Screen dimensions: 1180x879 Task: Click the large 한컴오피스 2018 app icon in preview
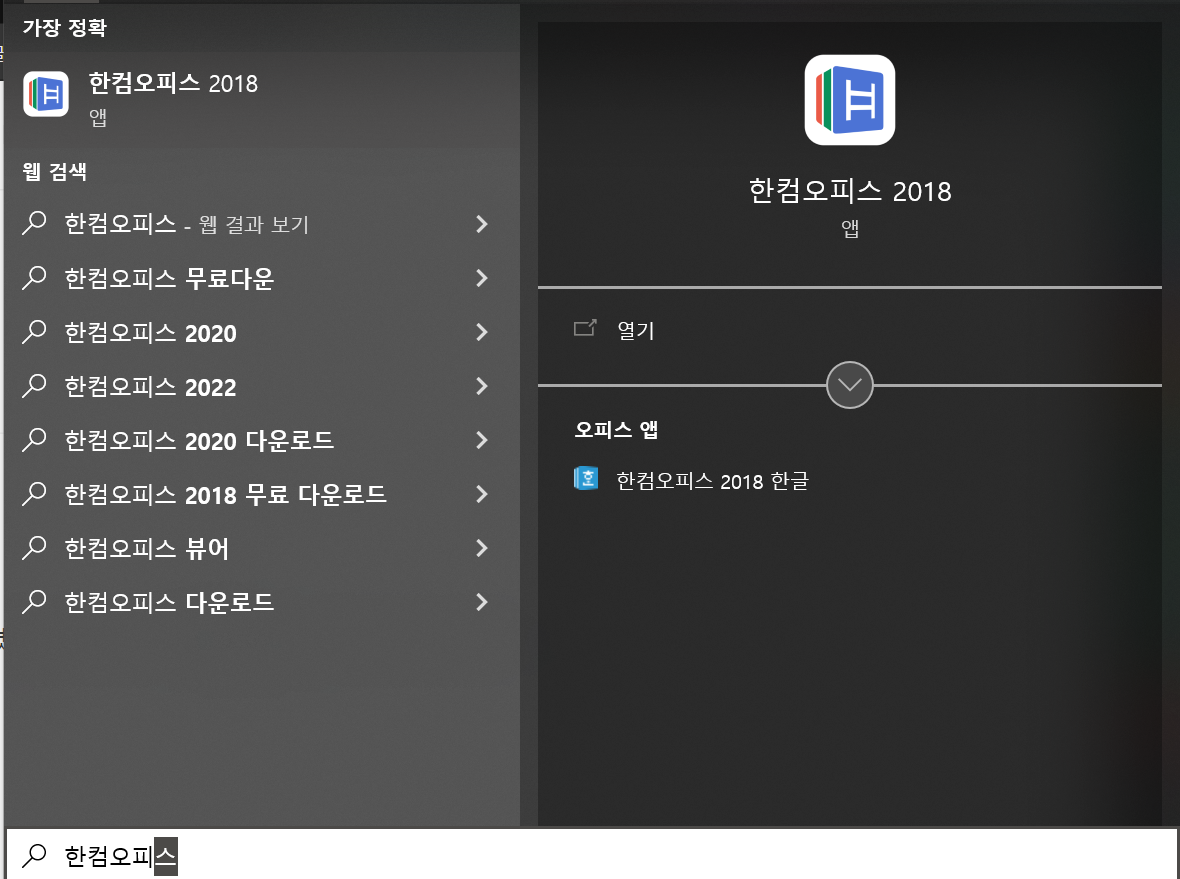click(x=850, y=100)
